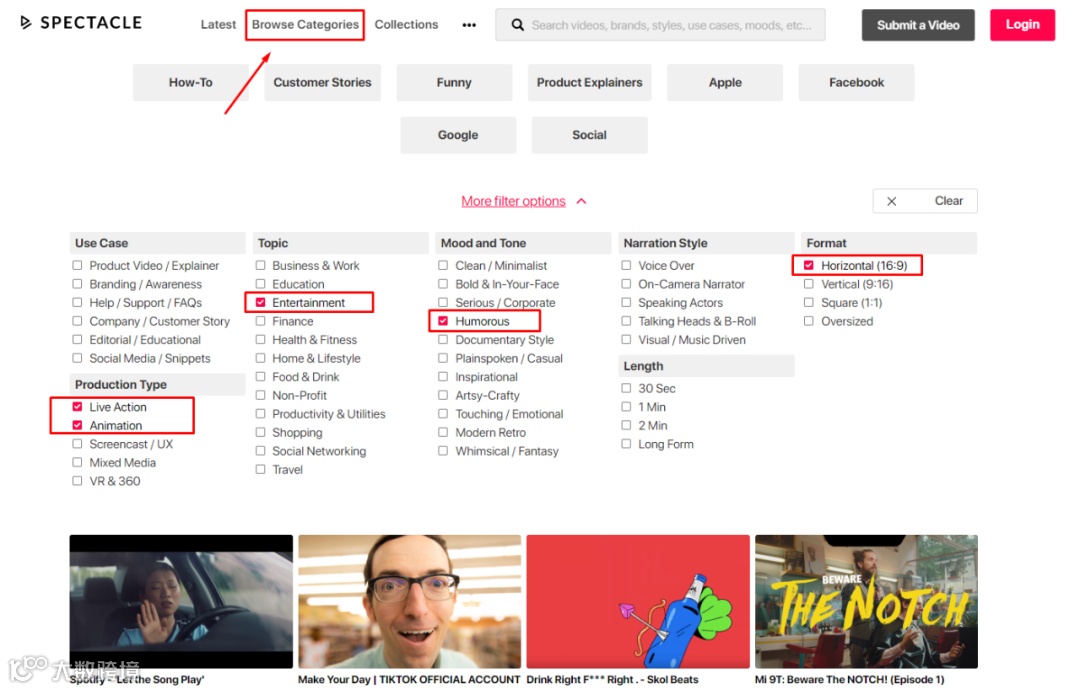1080x690 pixels.
Task: Open the Latest tab
Action: pos(218,25)
